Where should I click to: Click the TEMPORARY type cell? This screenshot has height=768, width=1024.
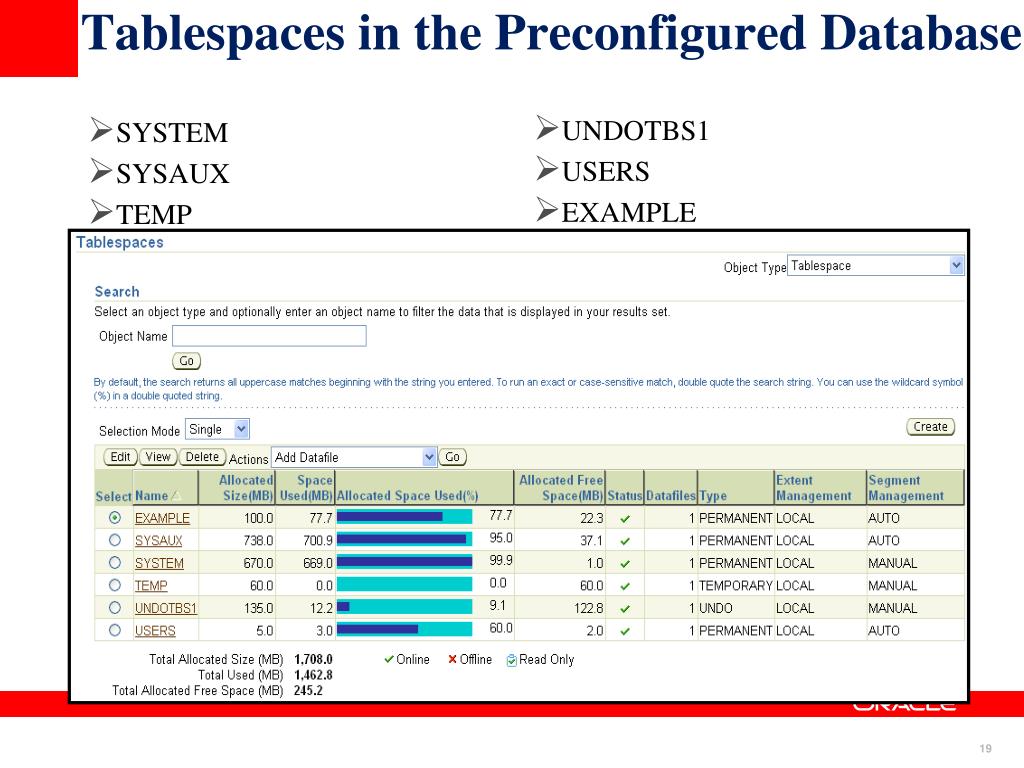point(735,586)
